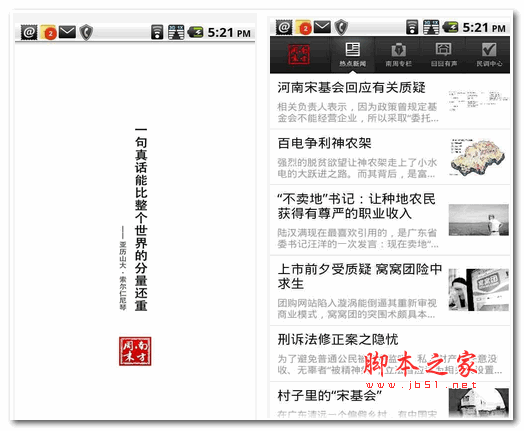The height and width of the screenshot is (431, 524).
Task: Tap the summary starting 团购网站陷入漩涡
Action: coord(357,308)
